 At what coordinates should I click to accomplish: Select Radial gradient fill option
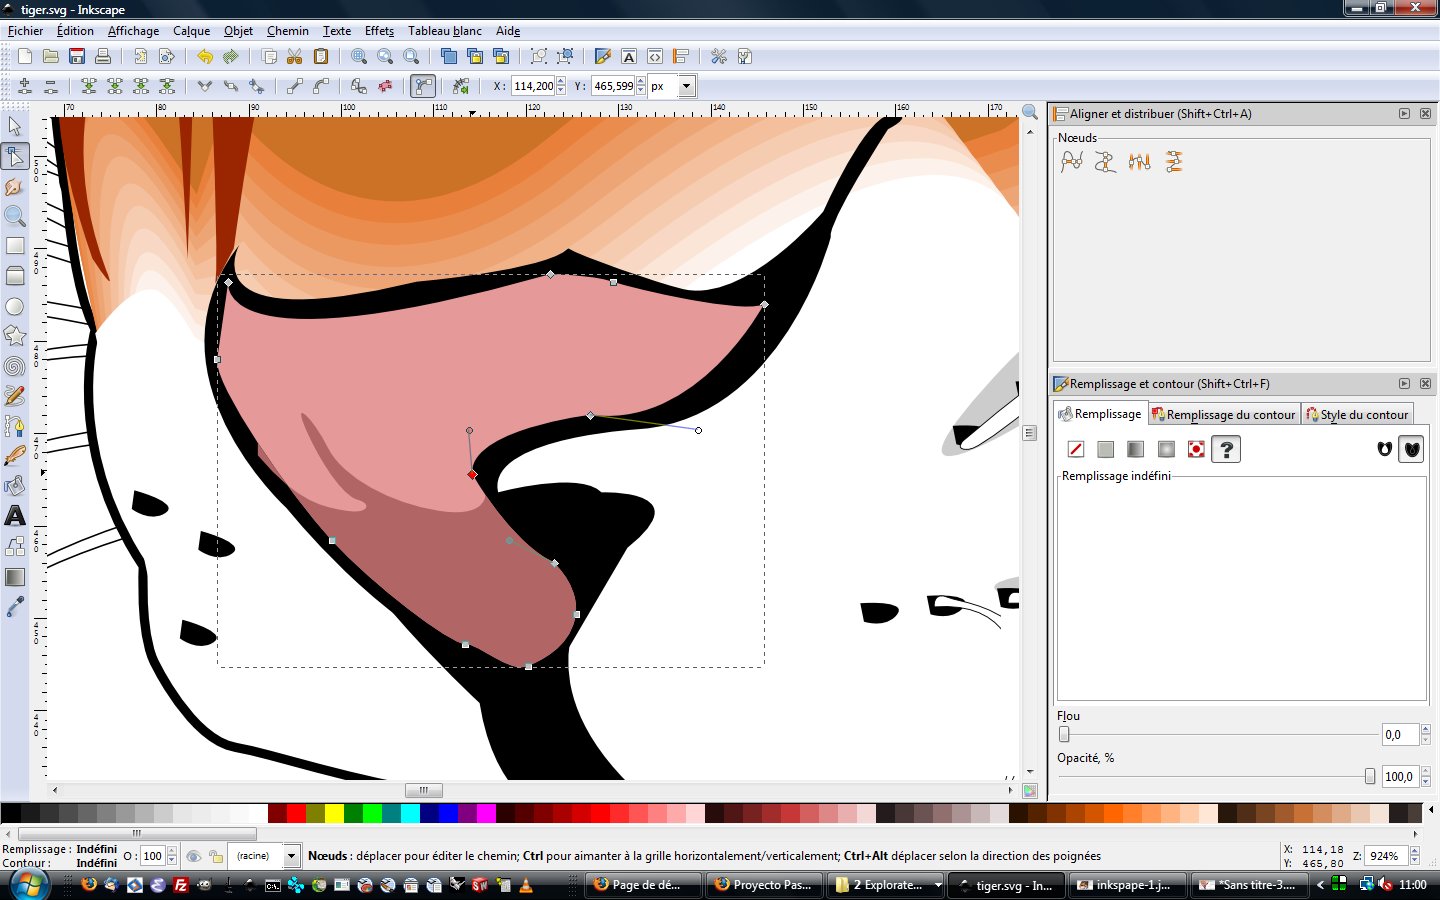(1166, 449)
